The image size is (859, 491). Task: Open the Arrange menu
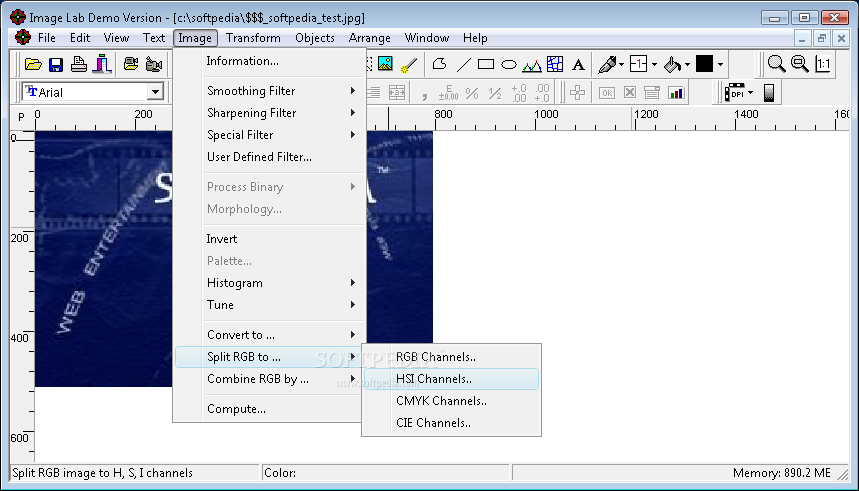[370, 38]
